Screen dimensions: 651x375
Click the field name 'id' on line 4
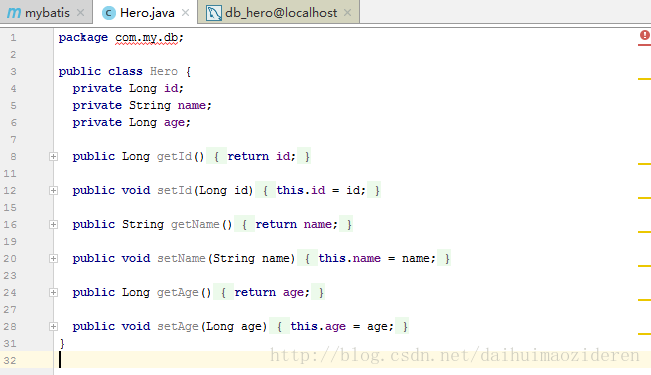(x=171, y=88)
